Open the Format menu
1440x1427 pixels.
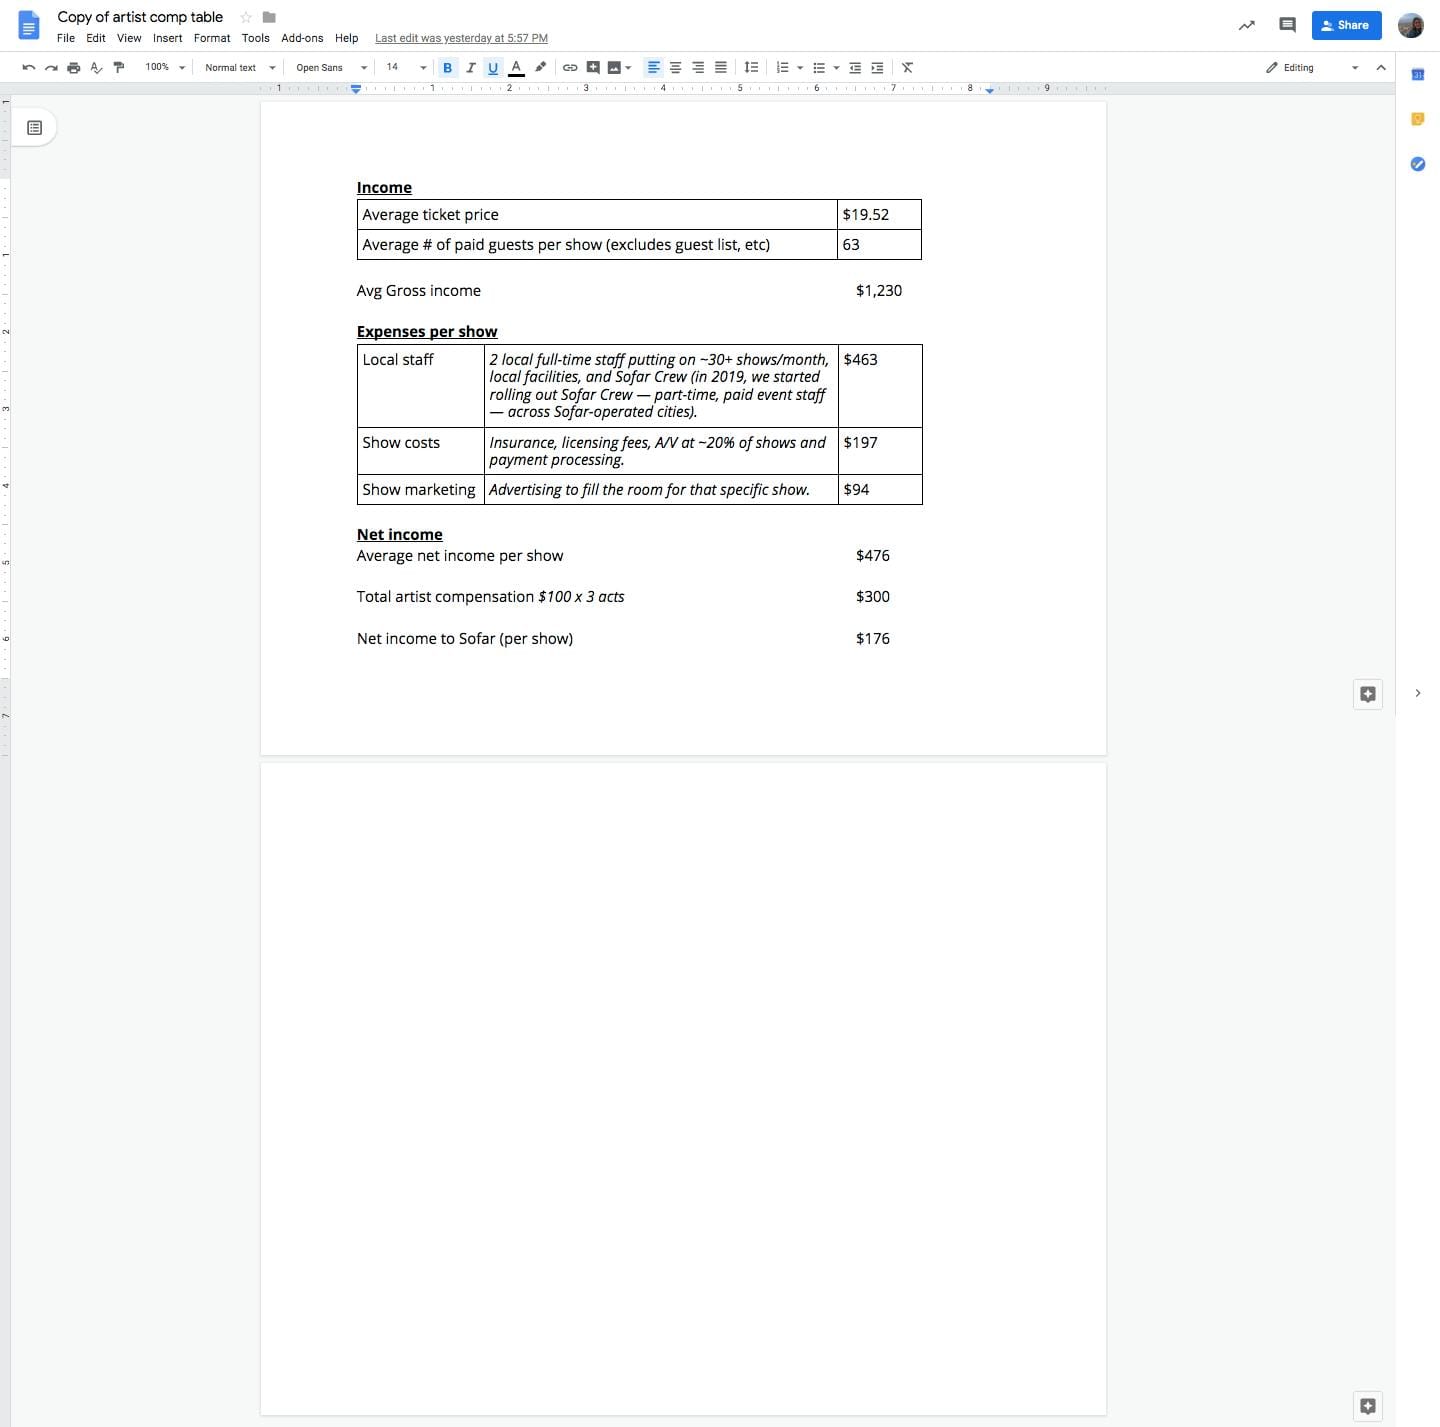(x=212, y=38)
